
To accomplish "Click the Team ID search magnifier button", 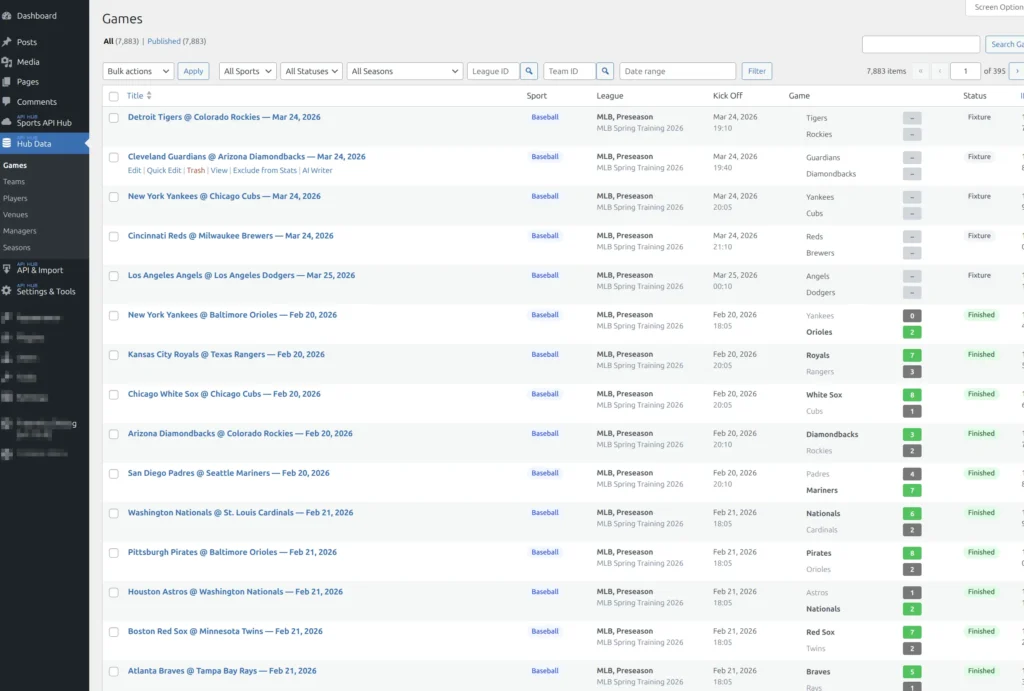I will (x=605, y=71).
